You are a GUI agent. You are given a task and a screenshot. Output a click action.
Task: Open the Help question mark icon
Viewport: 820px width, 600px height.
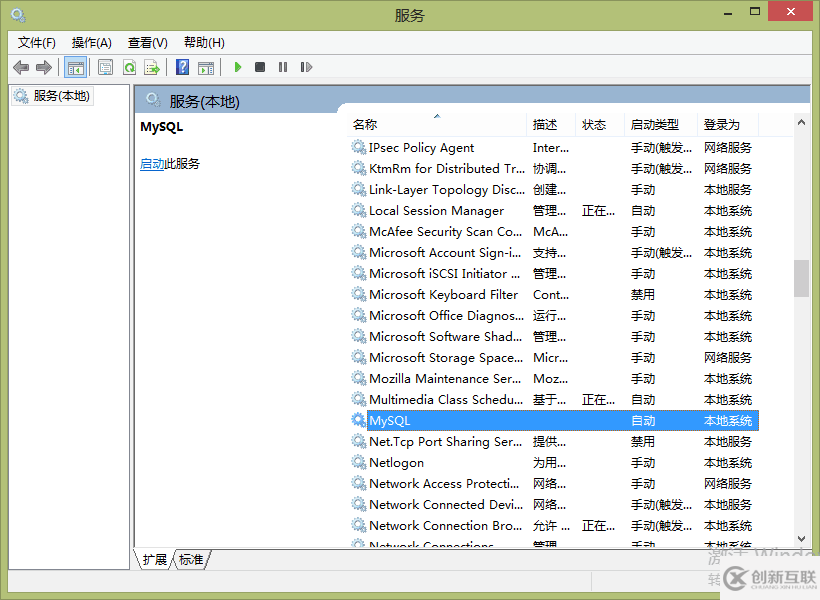click(183, 67)
